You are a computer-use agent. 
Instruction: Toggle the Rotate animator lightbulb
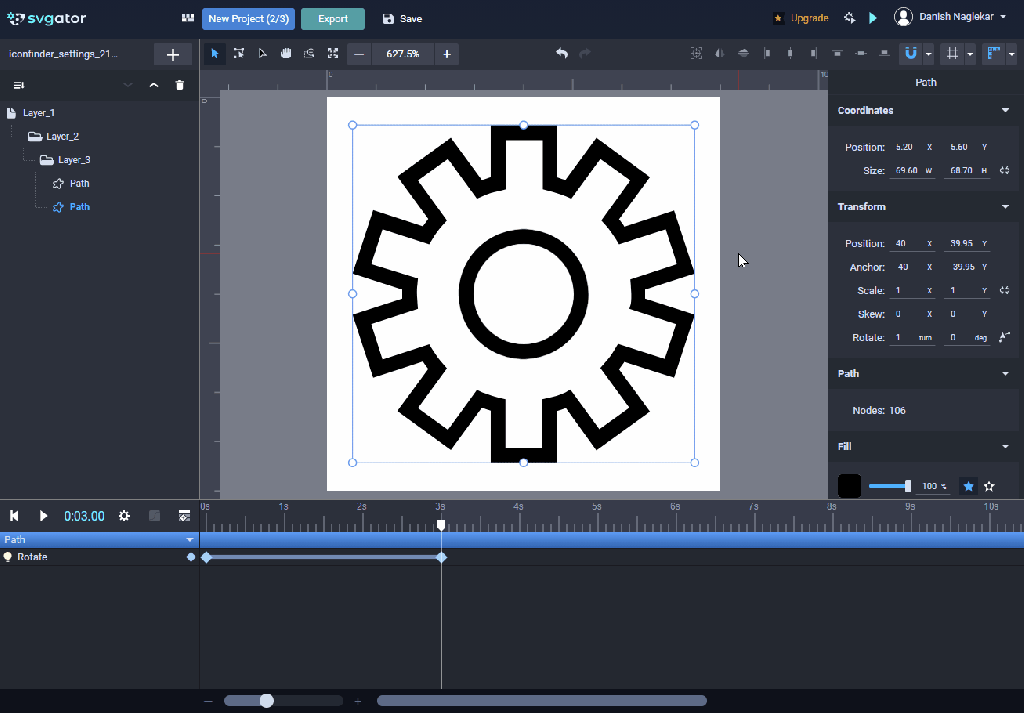pos(8,557)
